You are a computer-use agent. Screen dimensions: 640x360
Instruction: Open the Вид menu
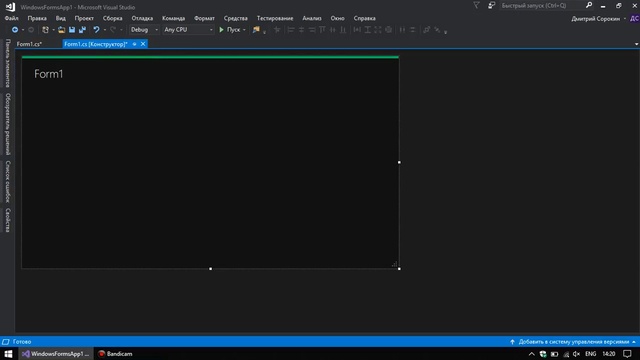pos(60,18)
